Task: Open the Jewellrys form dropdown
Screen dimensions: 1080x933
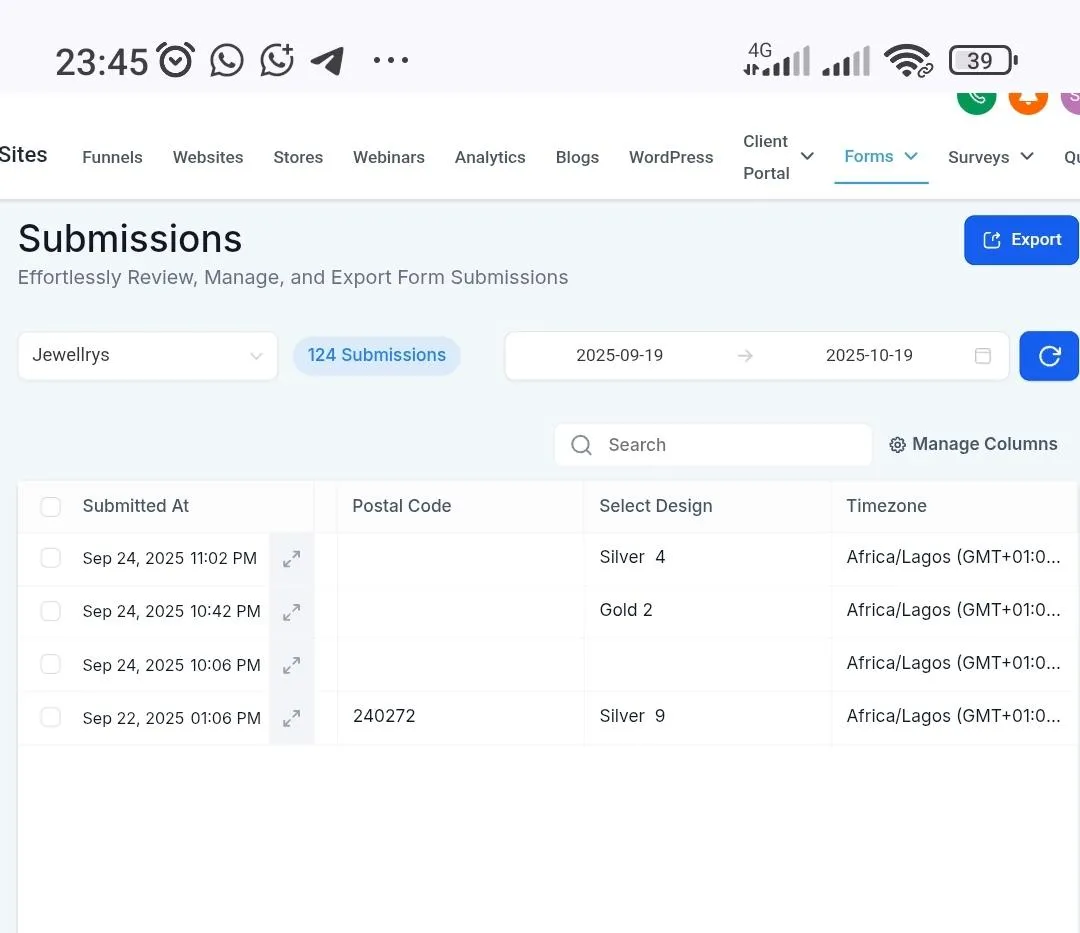Action: click(x=147, y=355)
